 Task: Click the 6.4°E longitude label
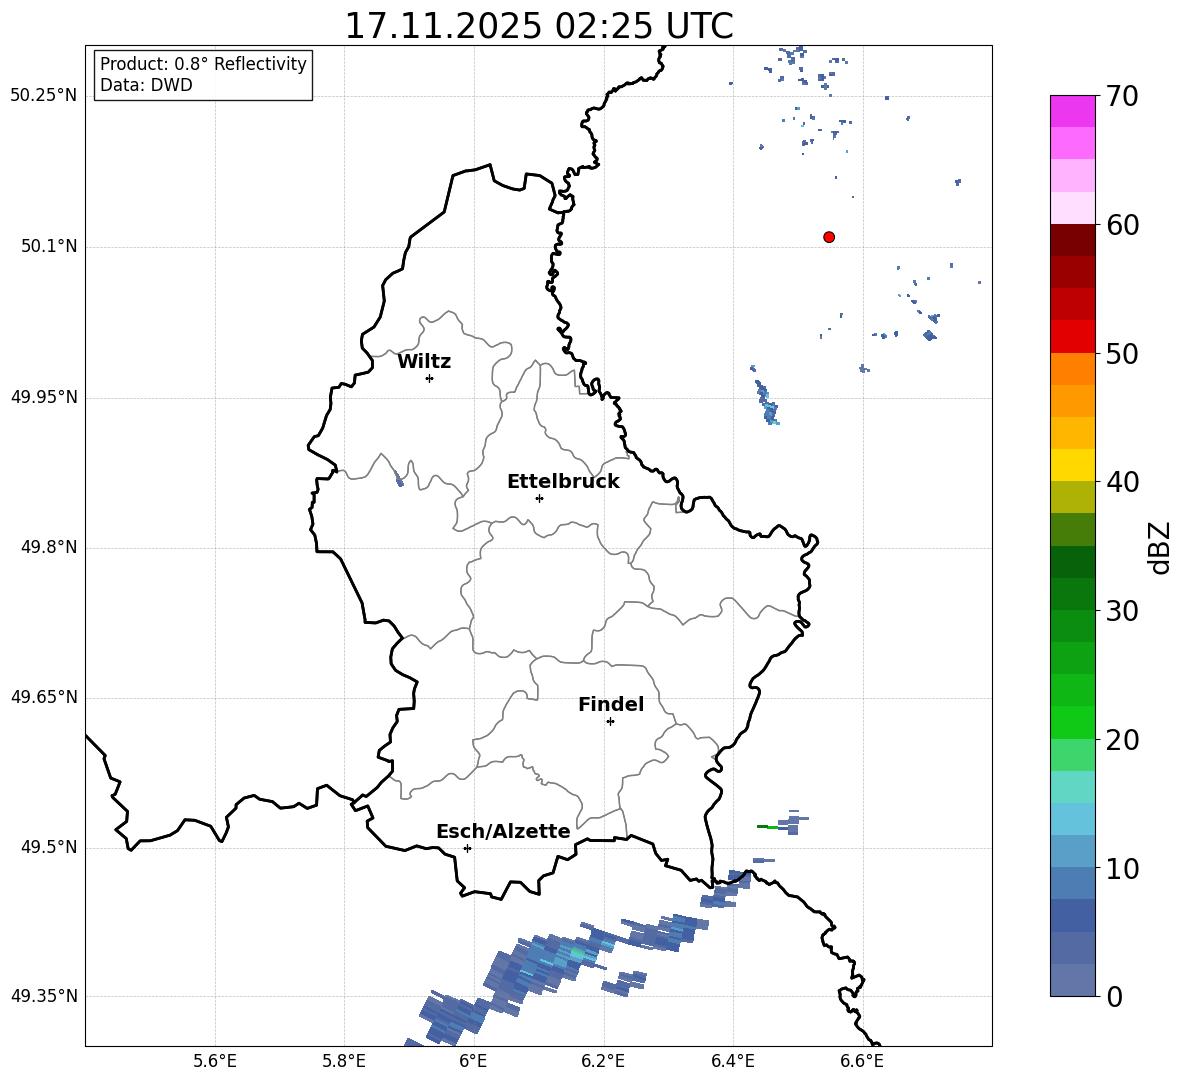pos(732,1061)
